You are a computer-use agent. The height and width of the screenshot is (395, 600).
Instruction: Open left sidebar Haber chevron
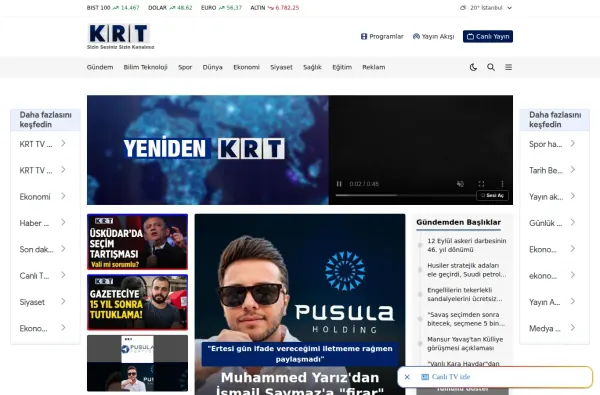click(x=63, y=222)
